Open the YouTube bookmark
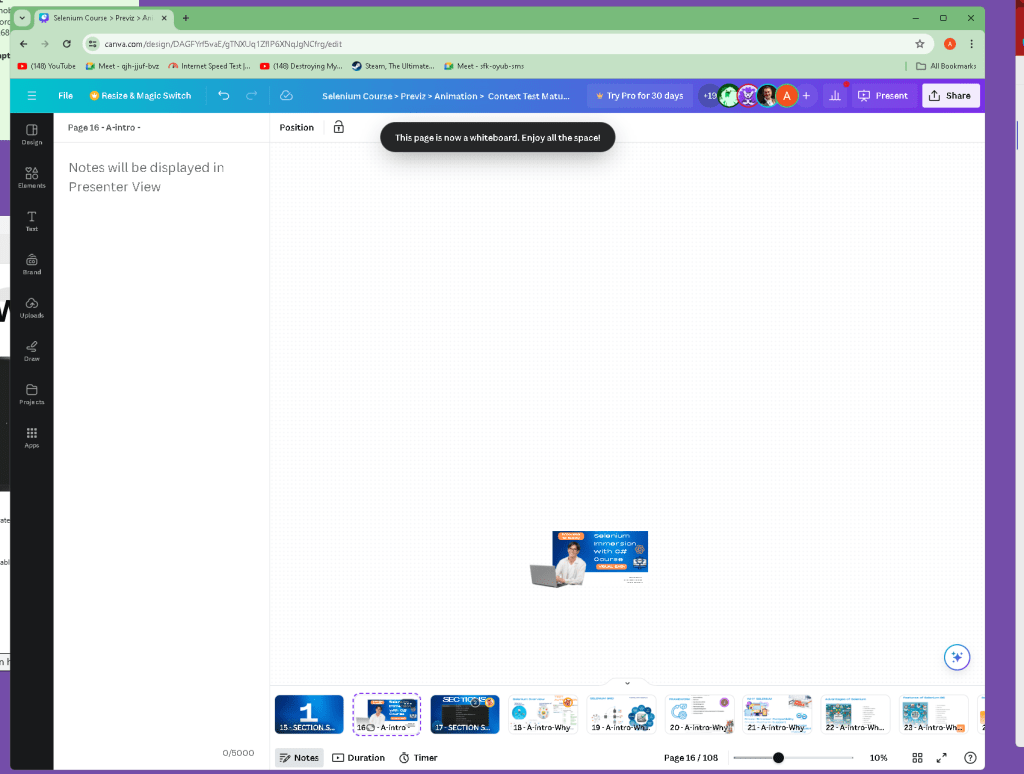Image resolution: width=1024 pixels, height=774 pixels. (46, 66)
